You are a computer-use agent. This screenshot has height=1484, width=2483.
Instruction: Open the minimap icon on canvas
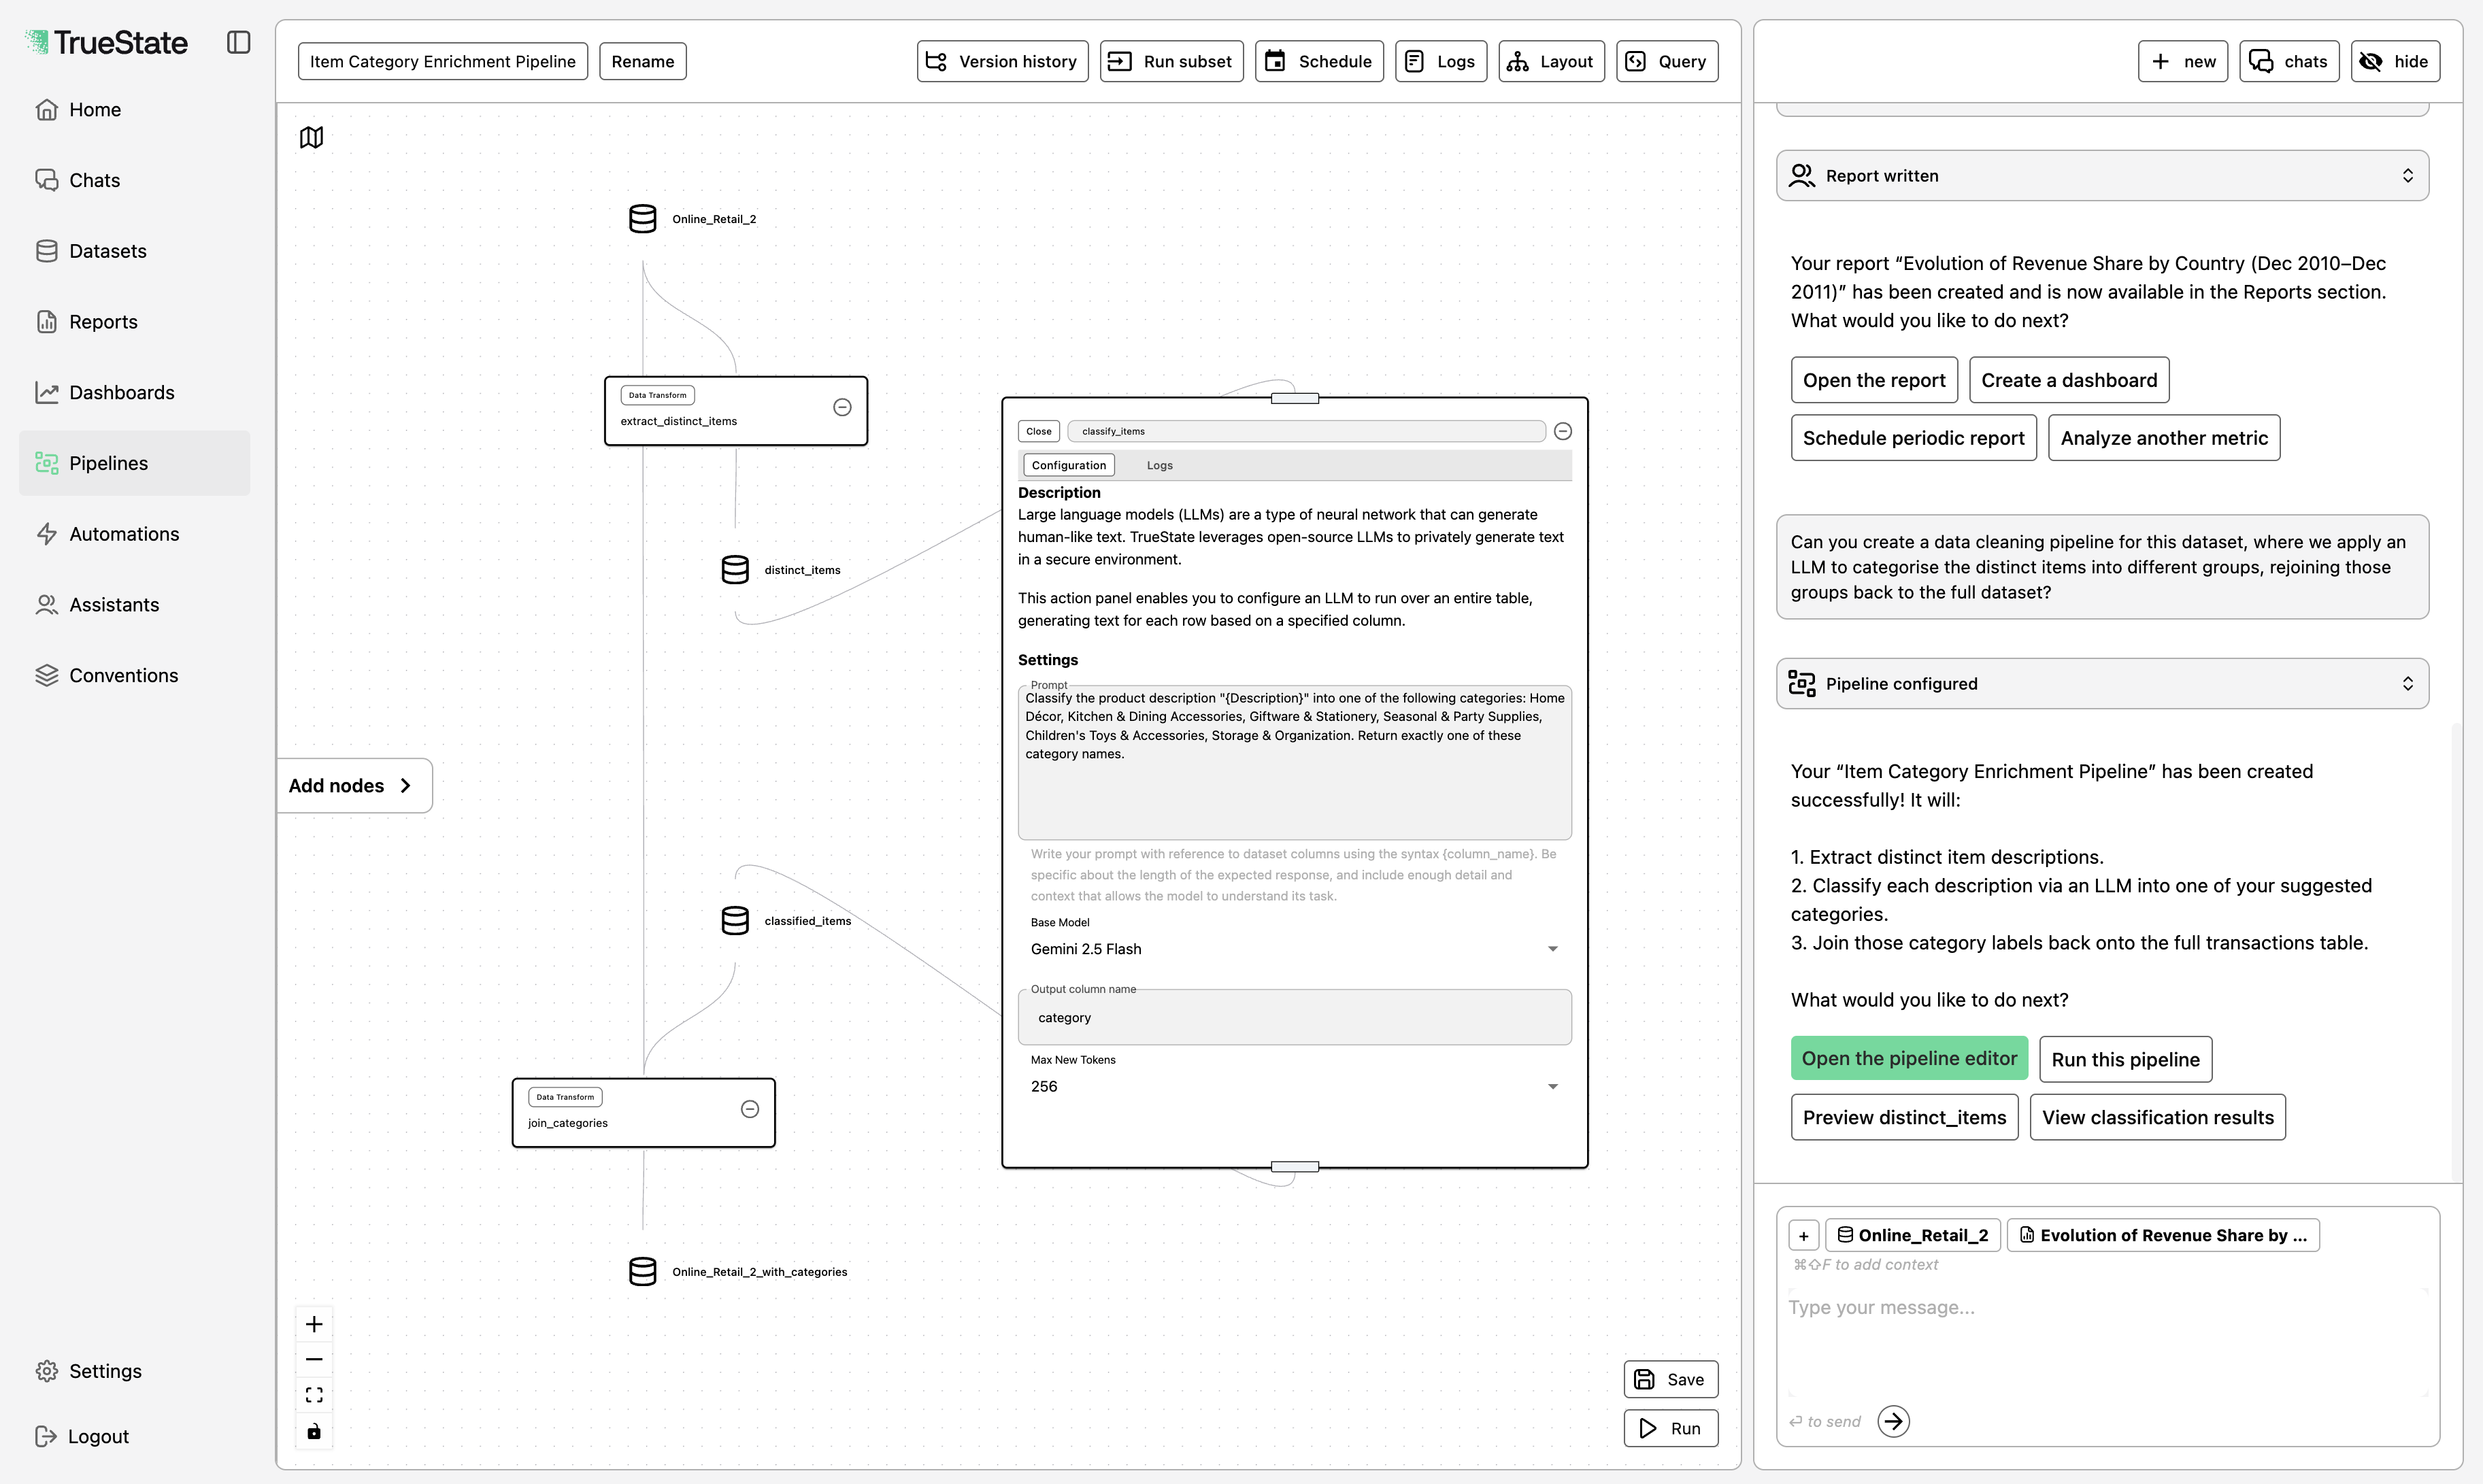311,137
